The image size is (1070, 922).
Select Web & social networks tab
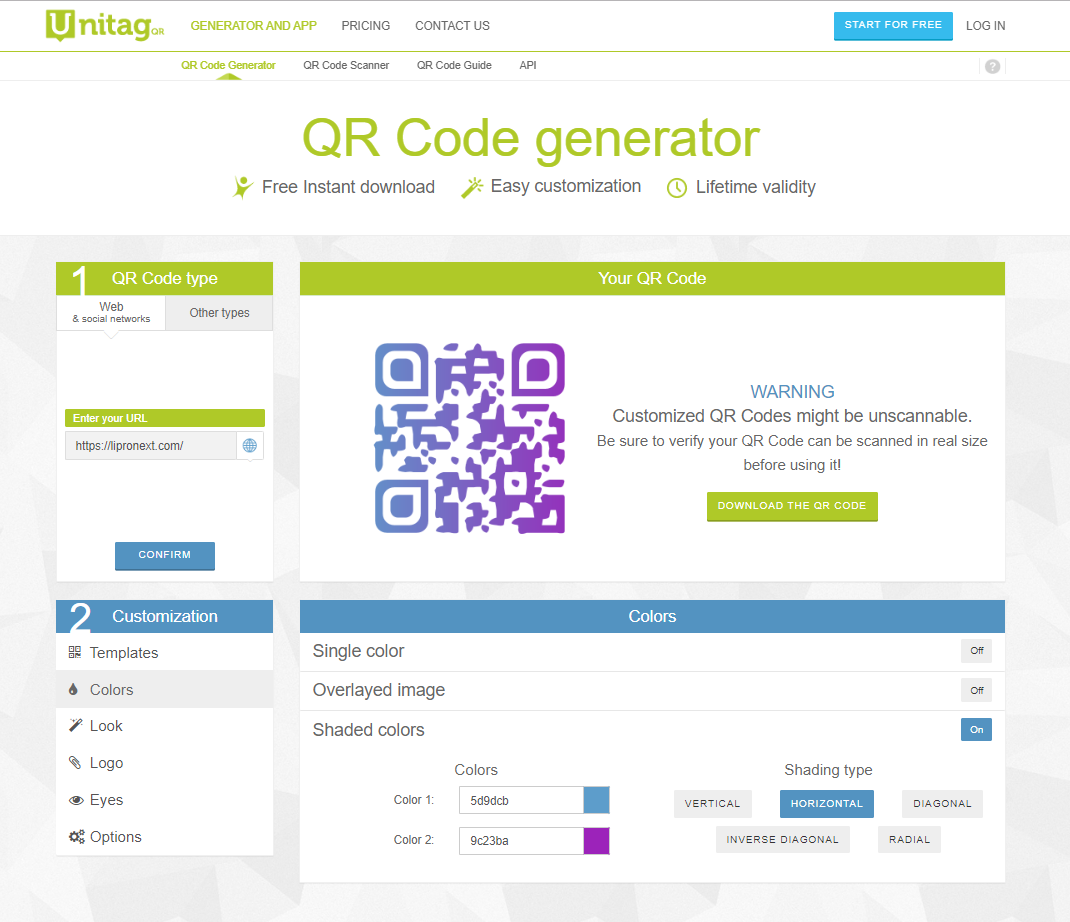click(111, 313)
